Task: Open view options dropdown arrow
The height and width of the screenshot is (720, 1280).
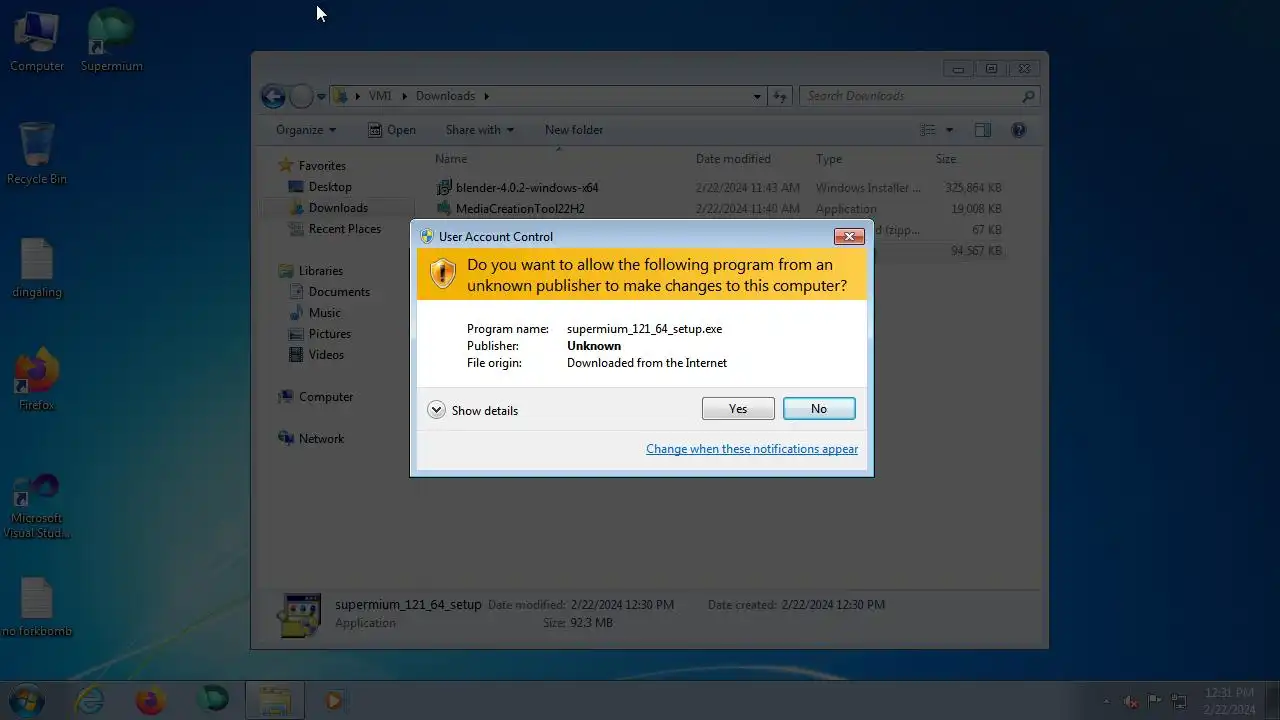Action: 949,130
